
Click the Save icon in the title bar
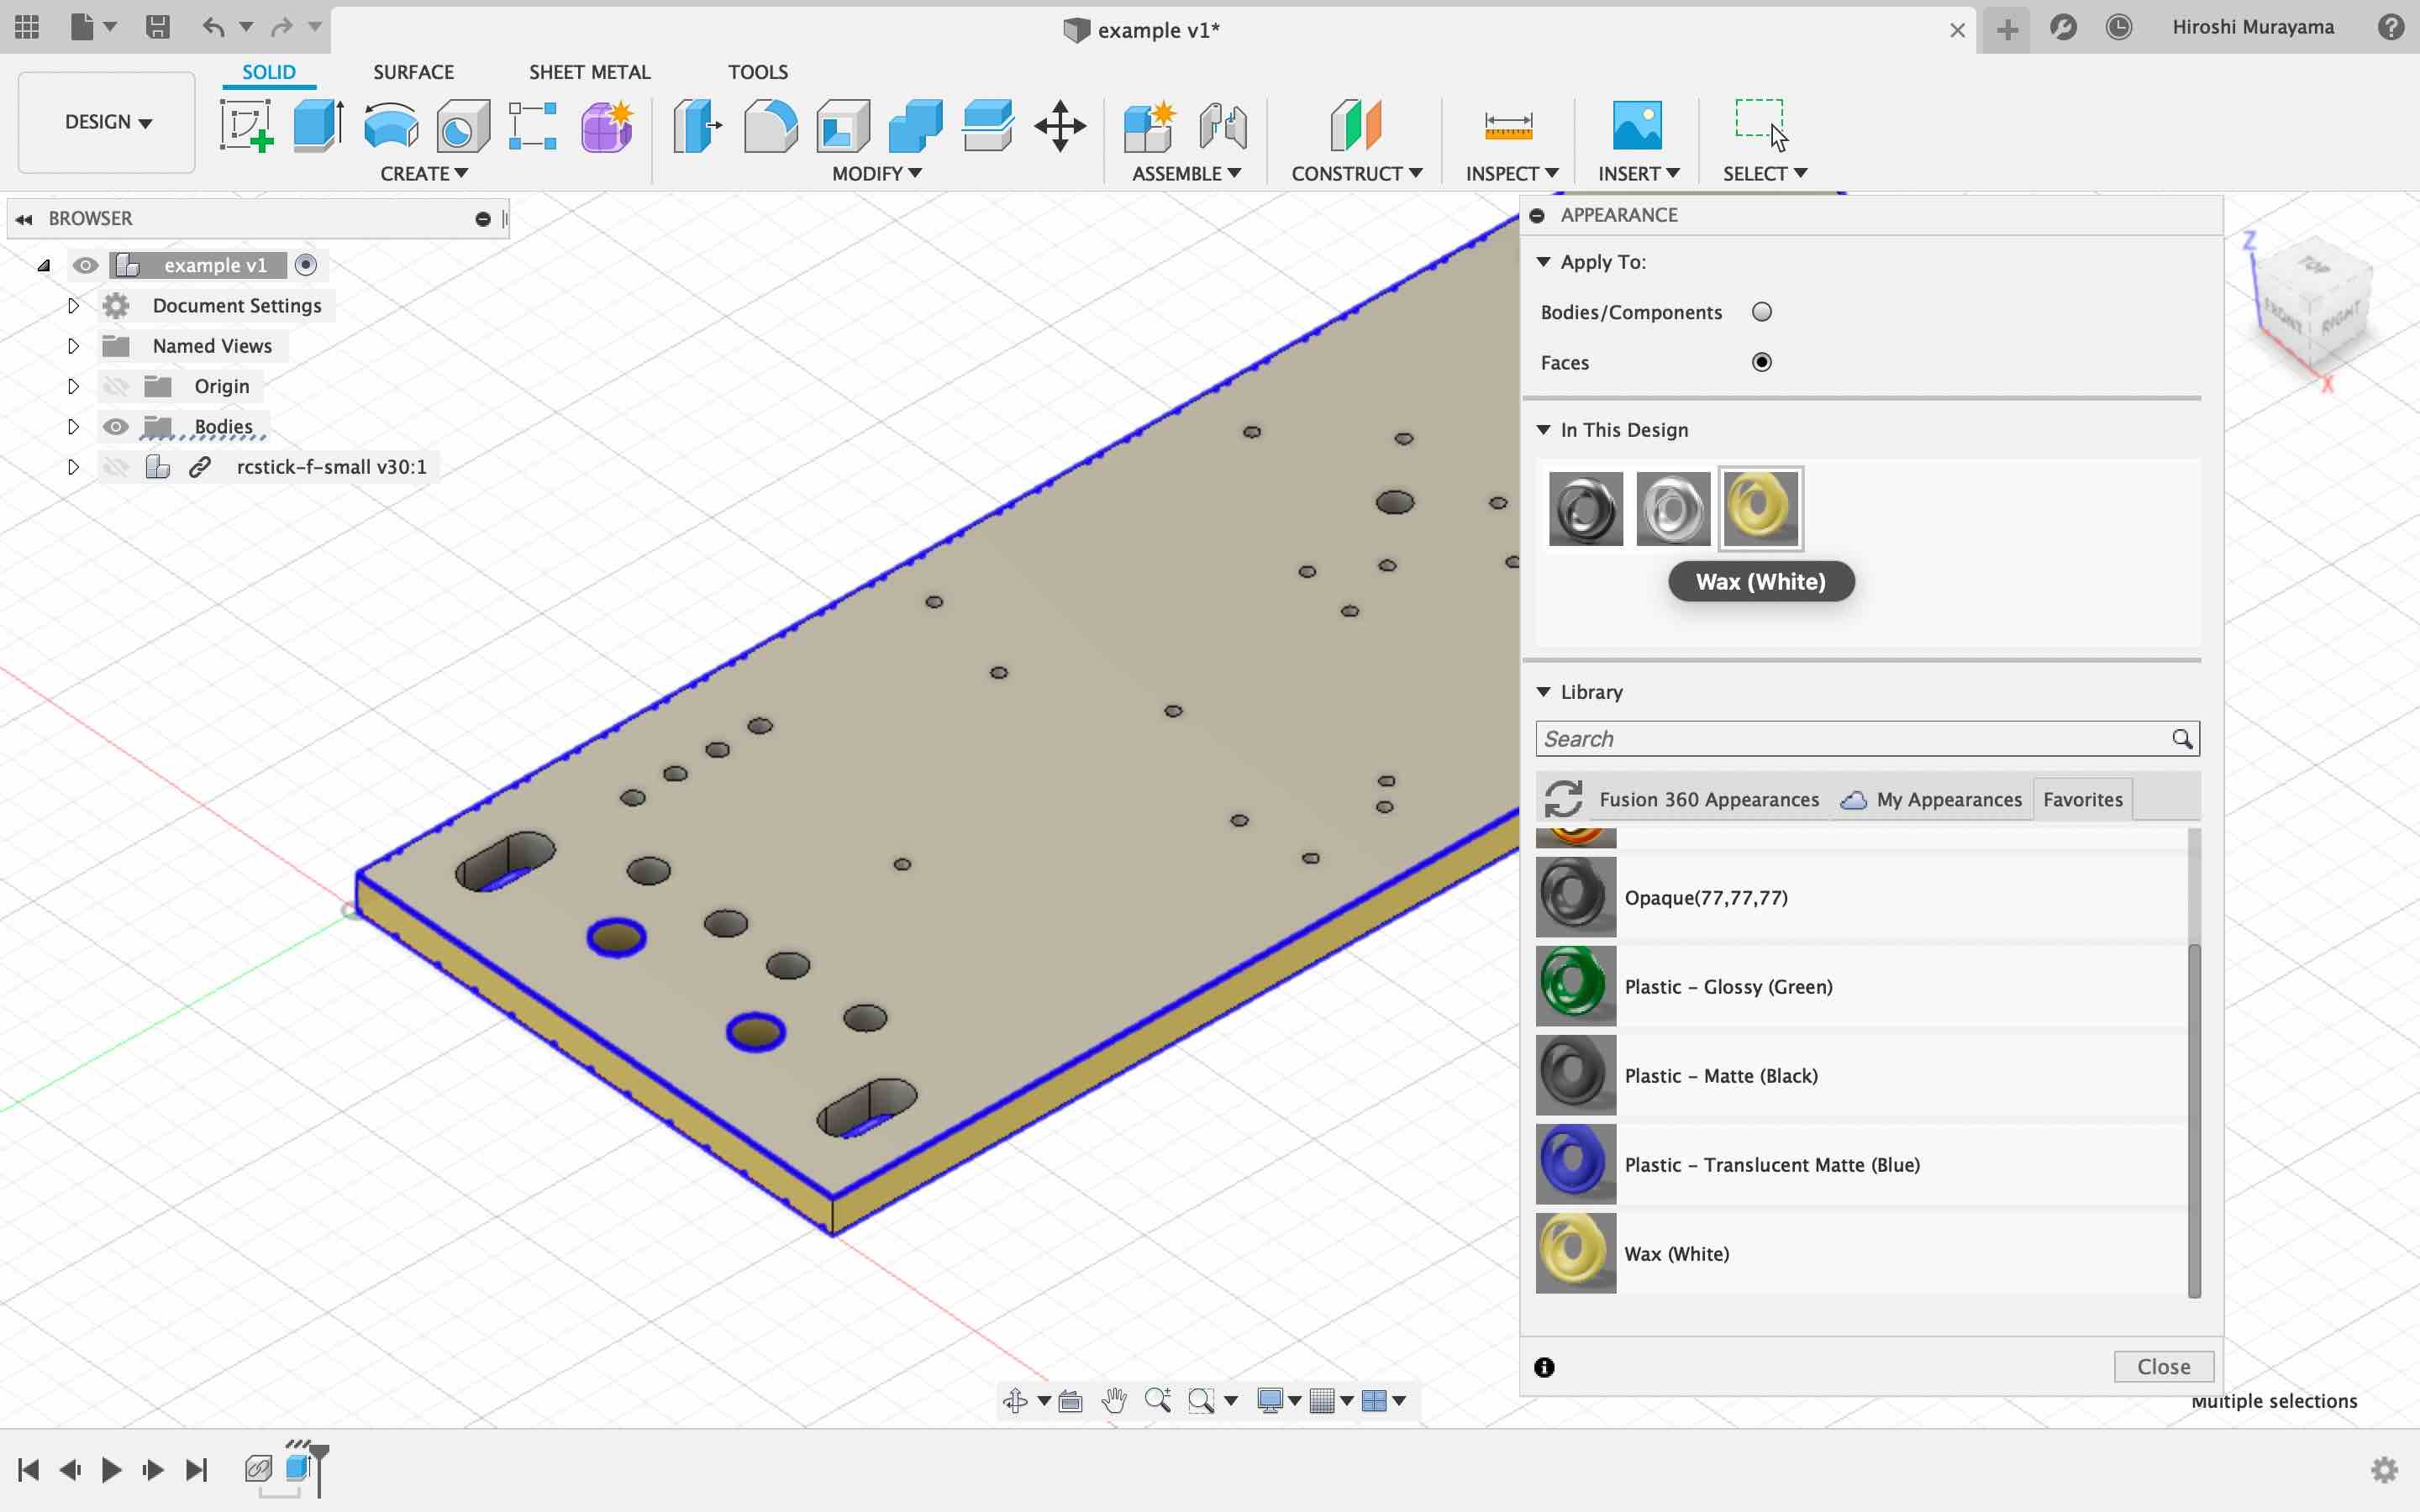(x=157, y=27)
